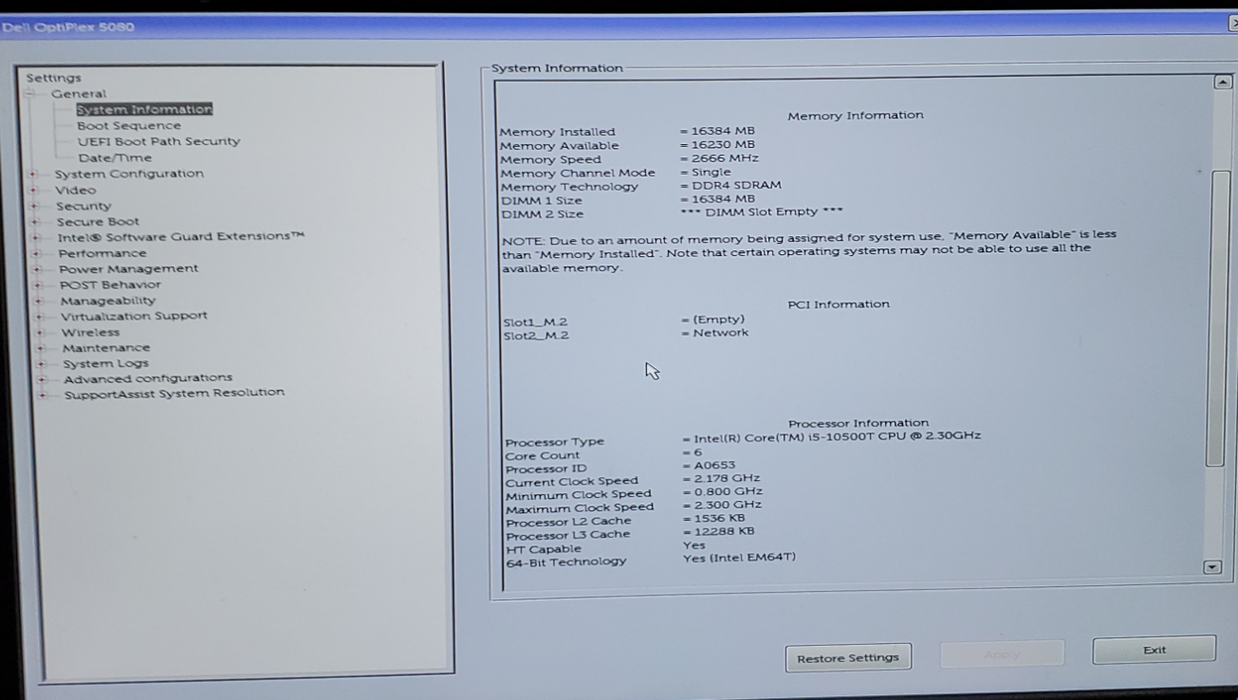1238x700 pixels.
Task: Click the DDR4 SDRAM value
Action: [731, 185]
